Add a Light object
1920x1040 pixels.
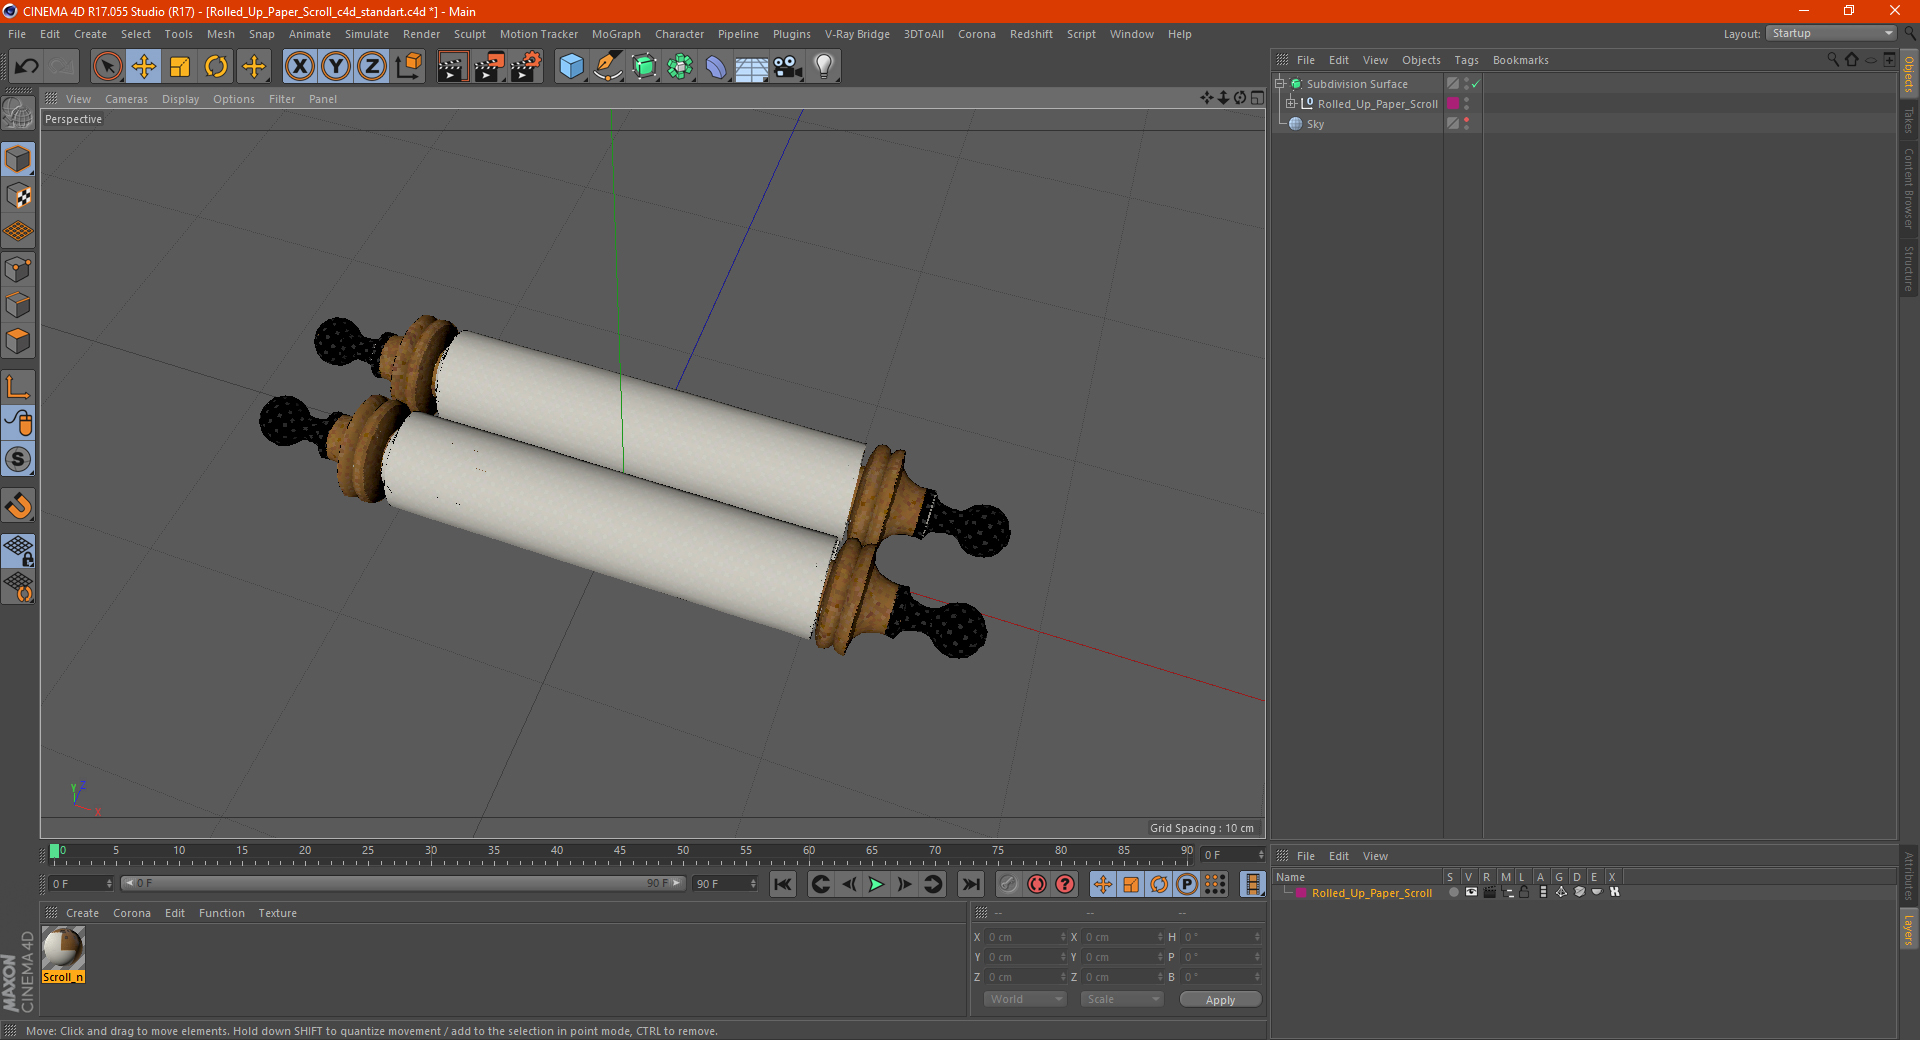click(x=824, y=67)
